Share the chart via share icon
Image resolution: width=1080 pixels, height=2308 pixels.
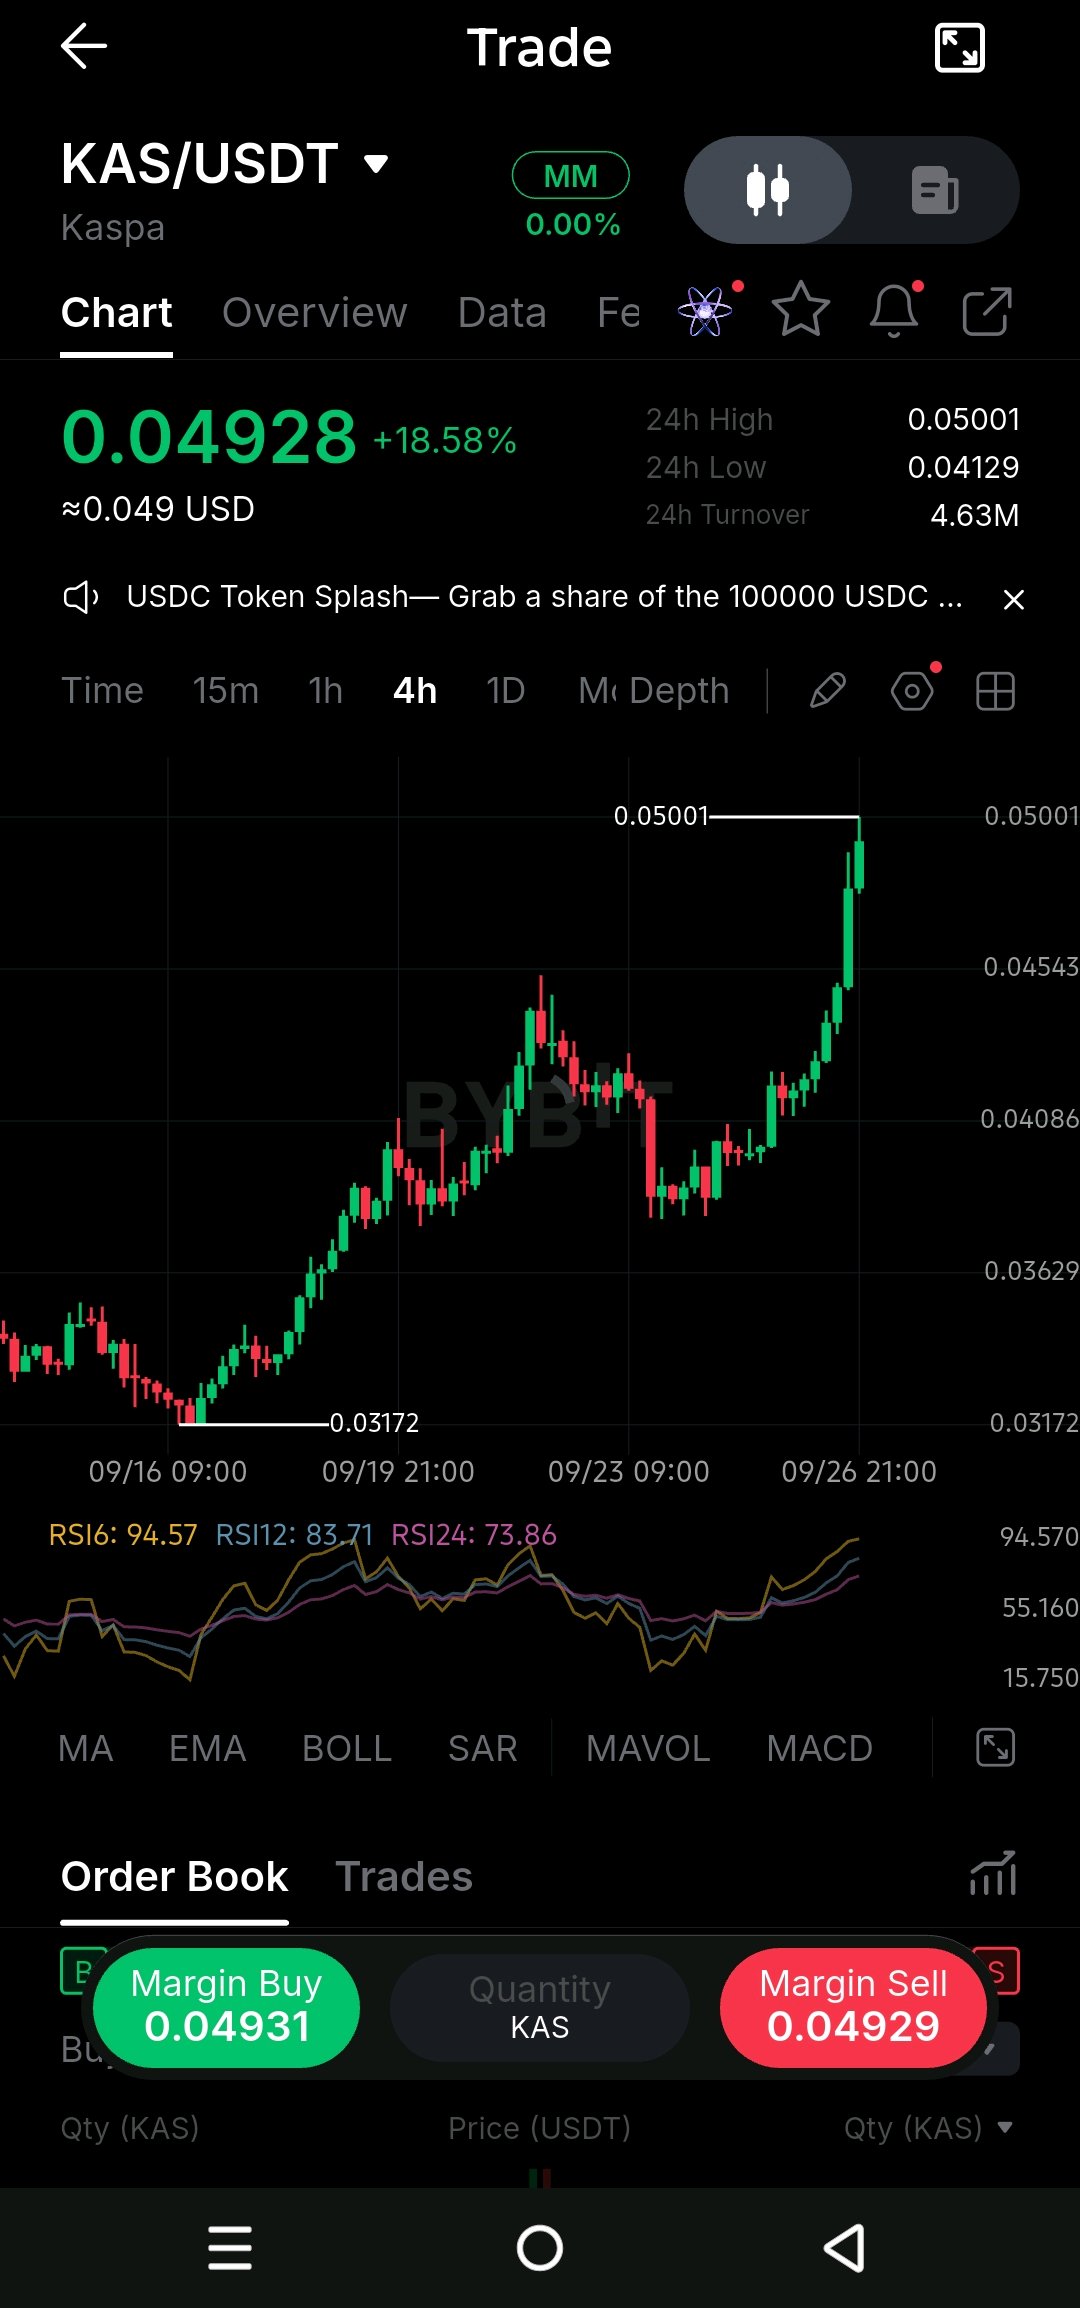point(987,311)
